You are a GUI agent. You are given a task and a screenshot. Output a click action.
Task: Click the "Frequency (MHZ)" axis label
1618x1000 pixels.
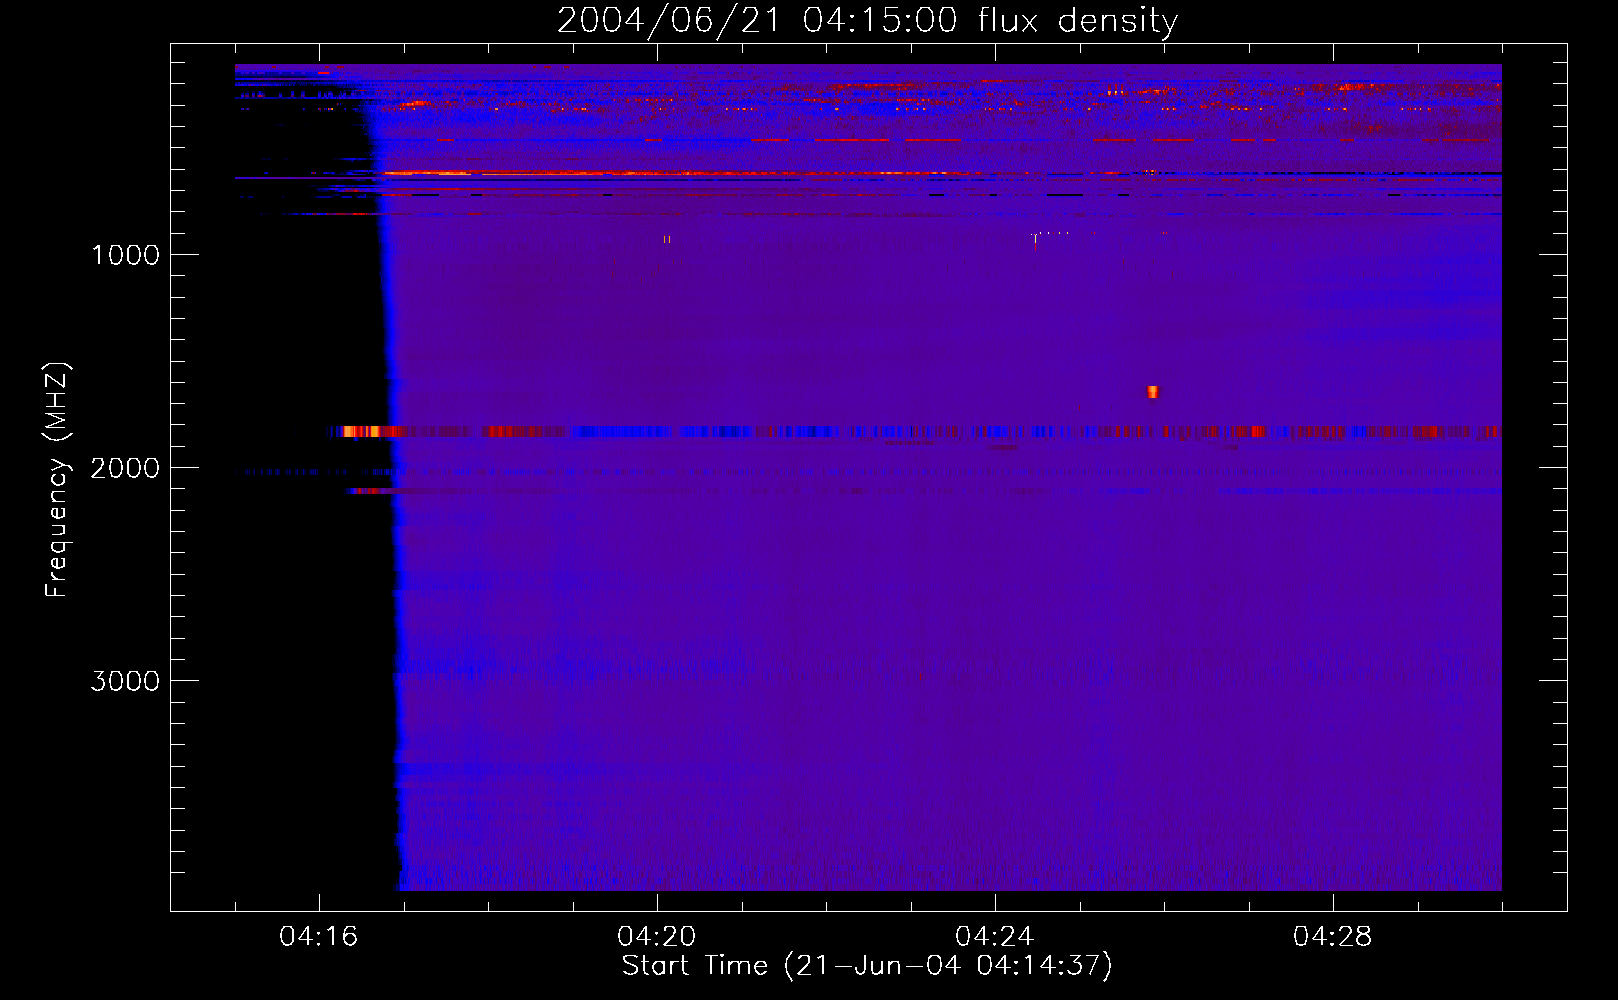(57, 480)
